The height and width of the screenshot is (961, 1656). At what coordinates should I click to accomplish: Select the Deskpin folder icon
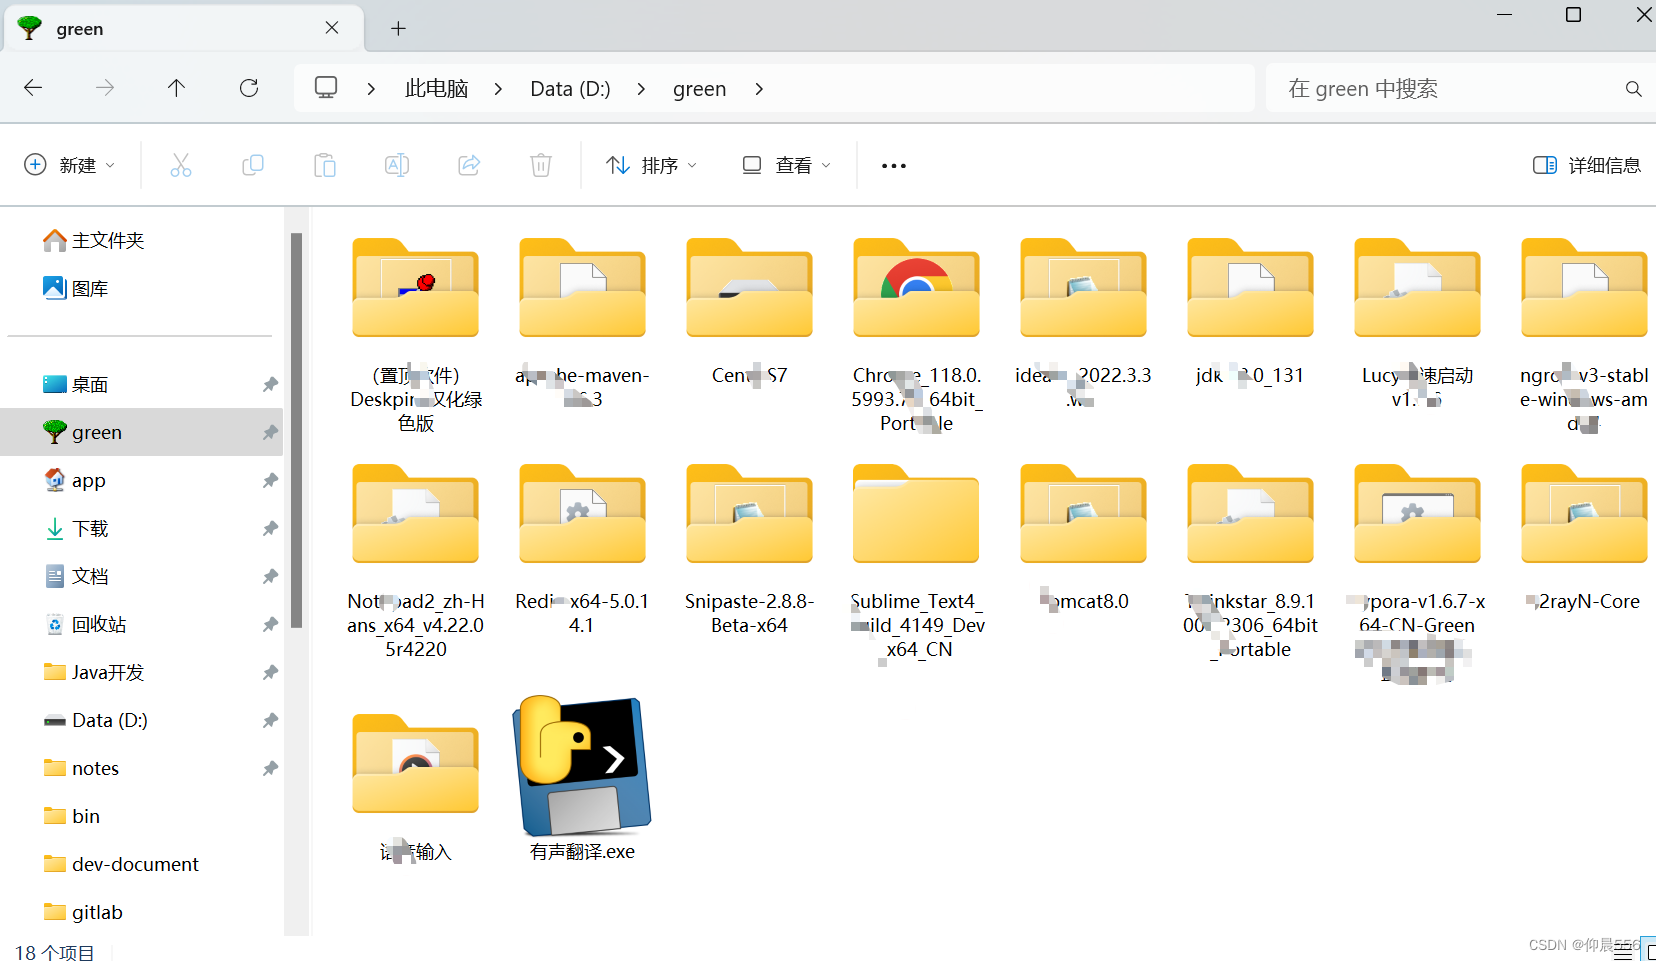(x=415, y=290)
